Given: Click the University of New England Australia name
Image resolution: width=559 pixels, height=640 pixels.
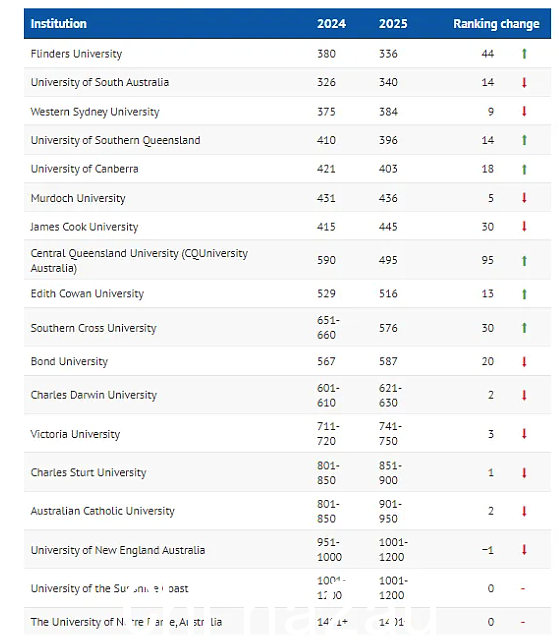Looking at the screenshot, I should click(118, 550).
